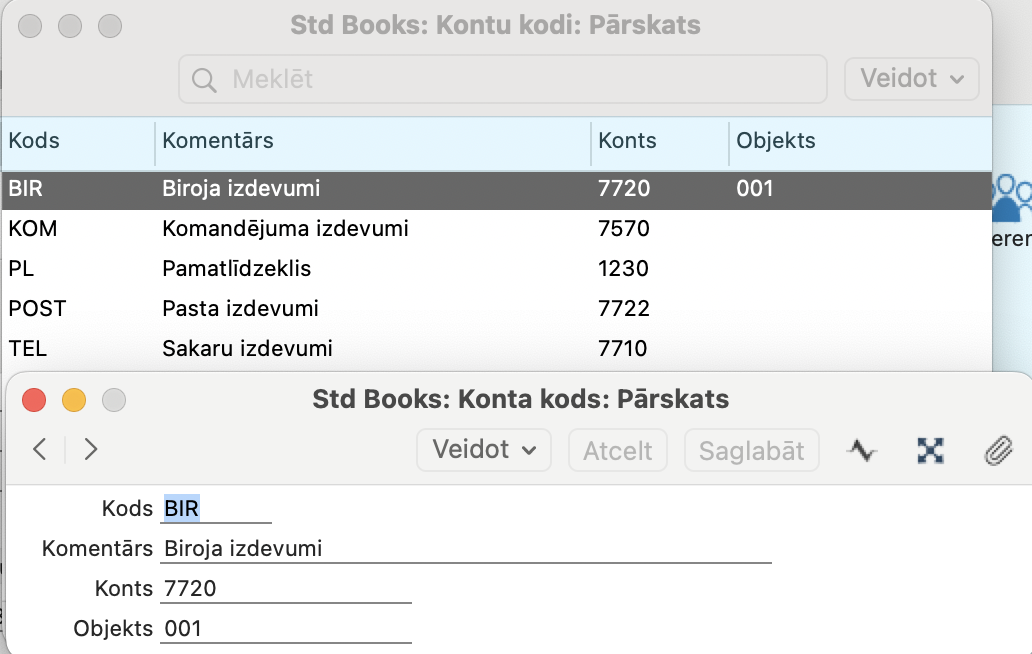Screen dimensions: 1032x654
Task: Sort list by Komentārs column header
Action: tap(373, 141)
